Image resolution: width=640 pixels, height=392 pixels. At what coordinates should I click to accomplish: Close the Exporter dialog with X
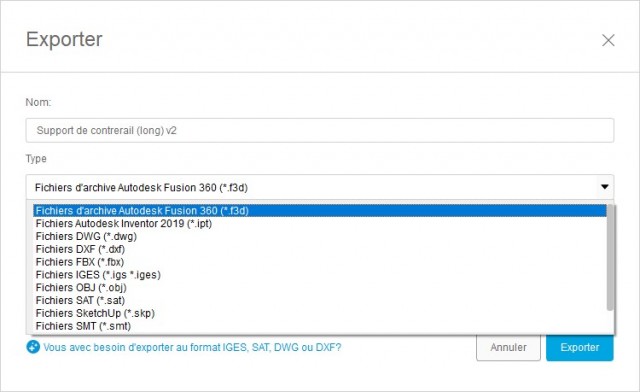coord(608,40)
